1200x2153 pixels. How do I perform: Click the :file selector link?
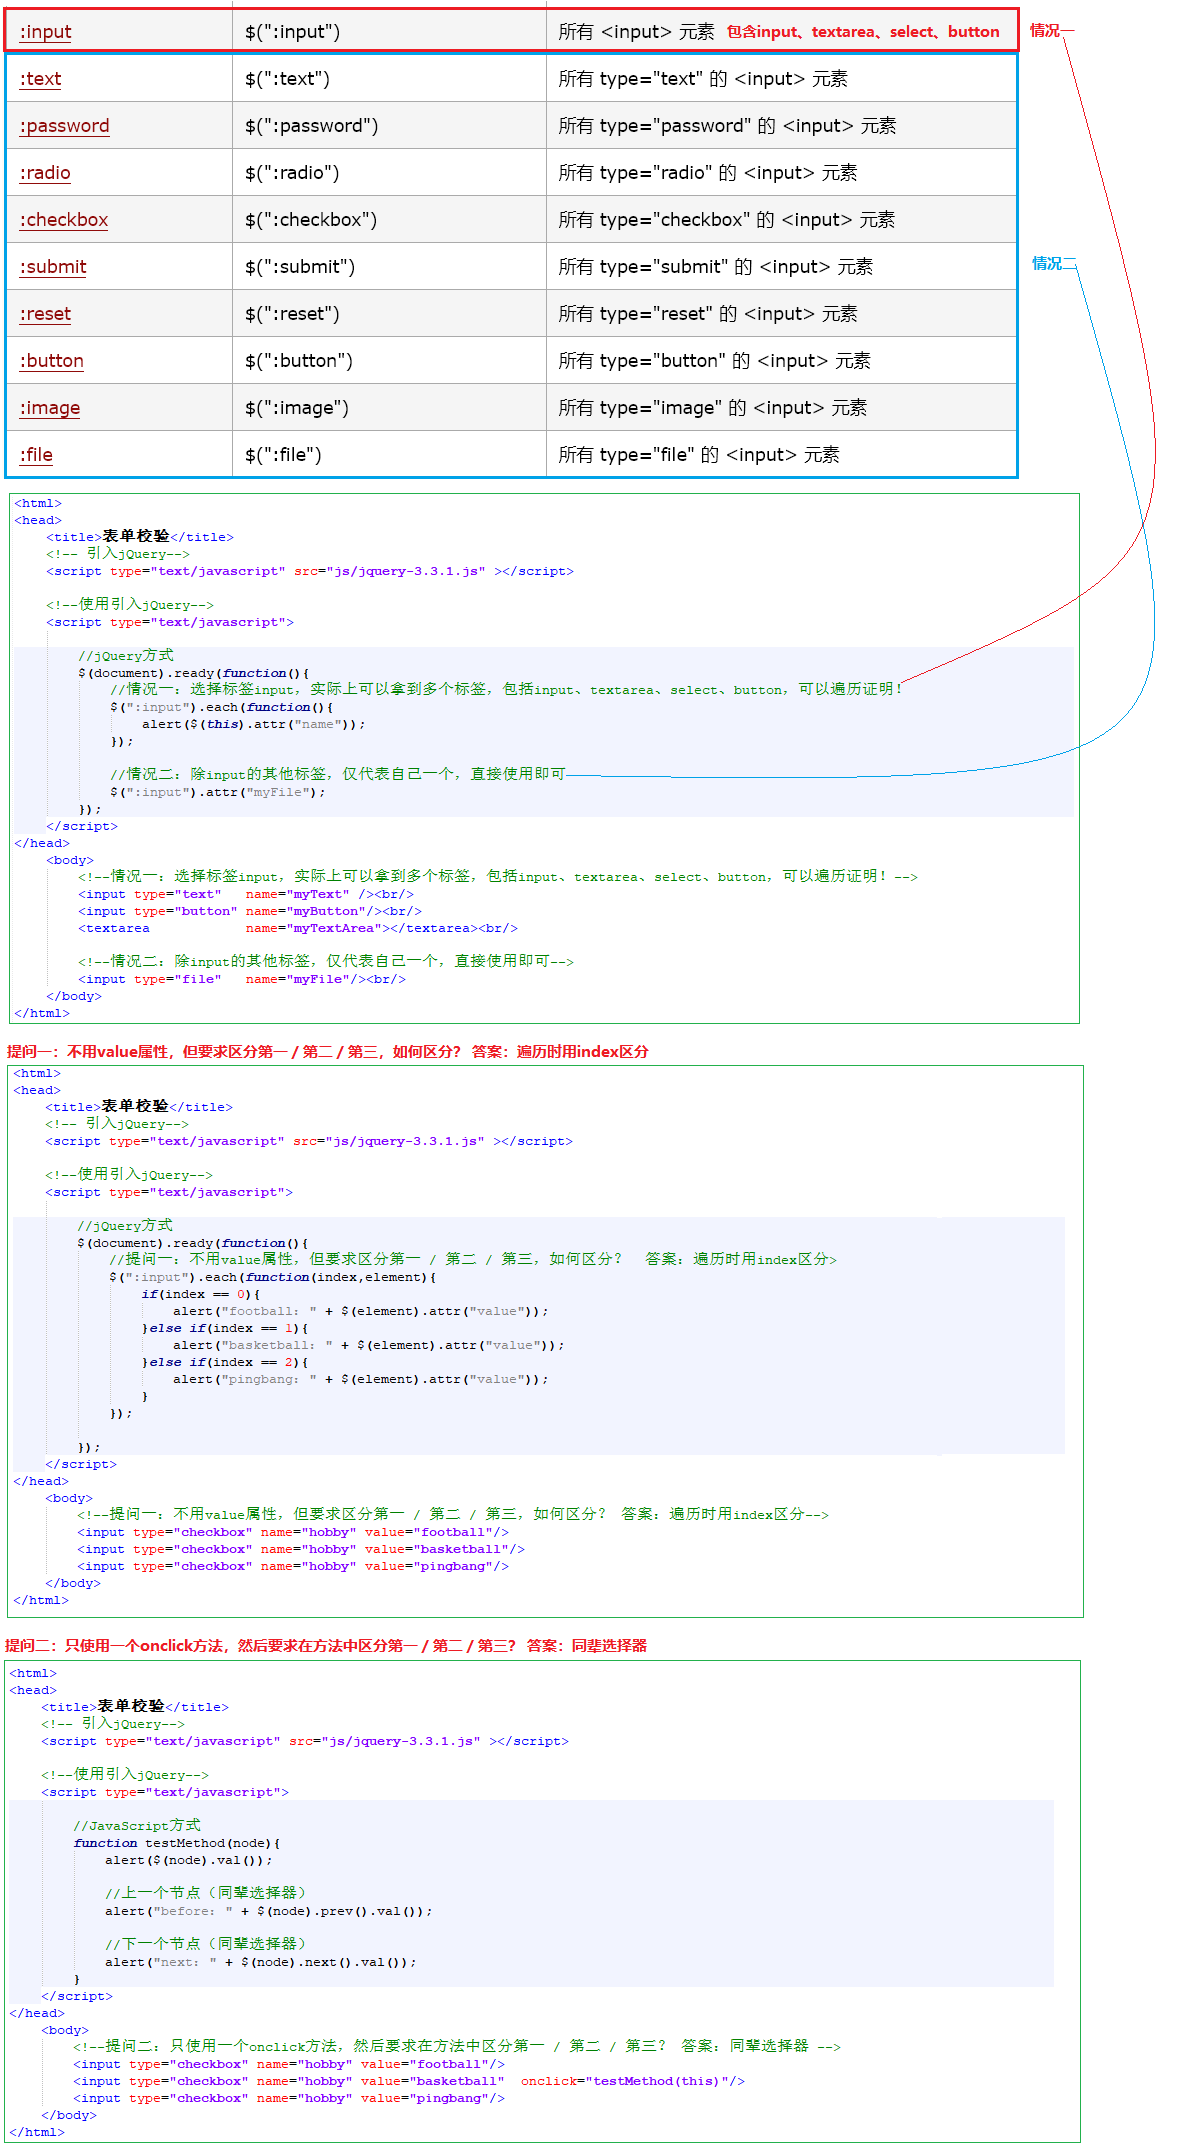point(36,455)
